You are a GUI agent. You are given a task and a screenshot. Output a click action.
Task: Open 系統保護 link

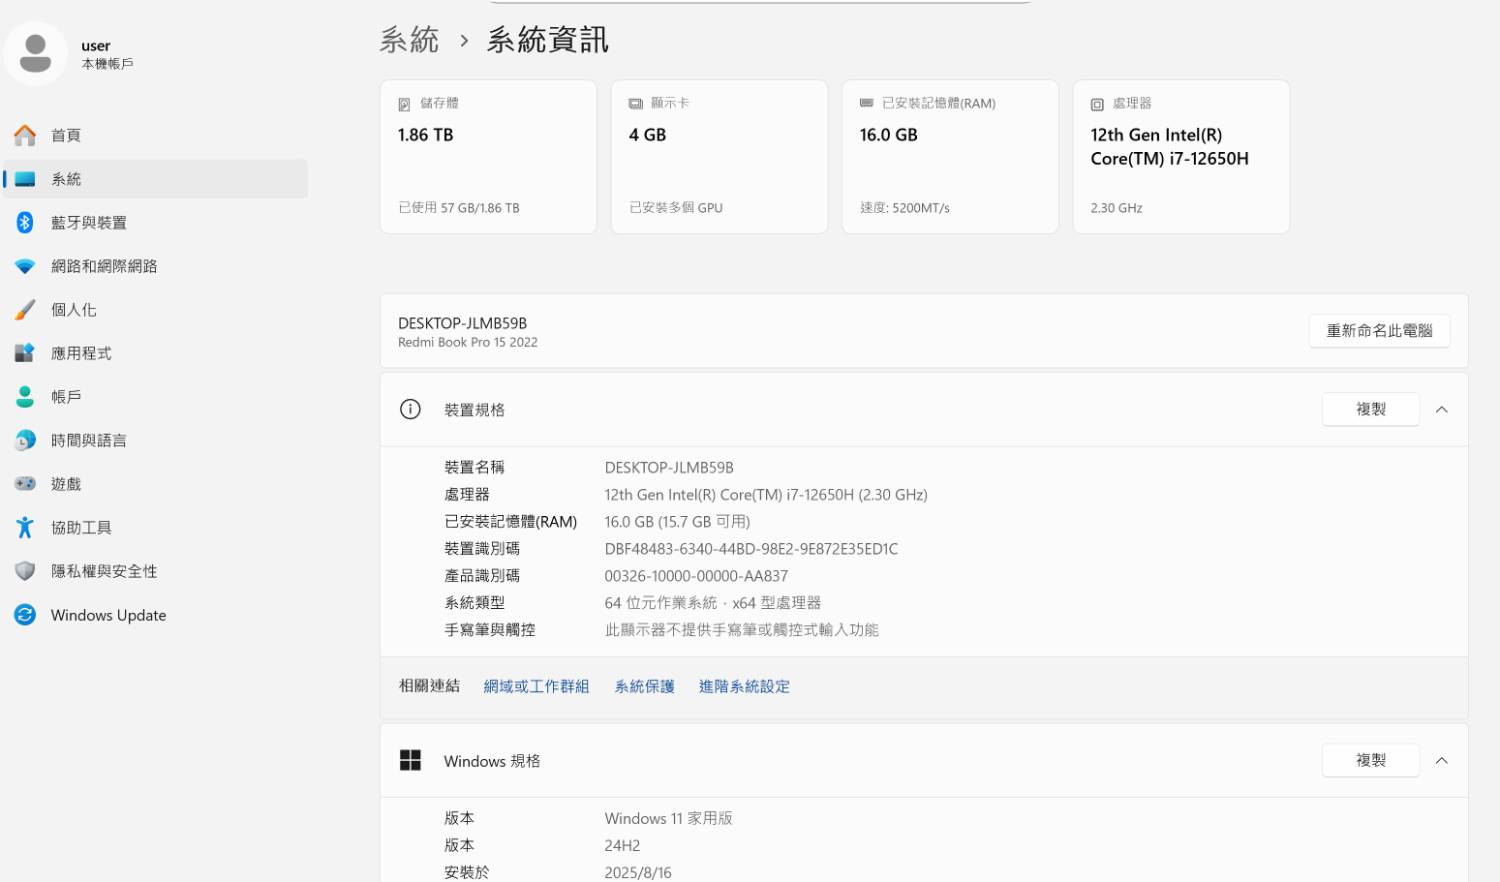[644, 686]
